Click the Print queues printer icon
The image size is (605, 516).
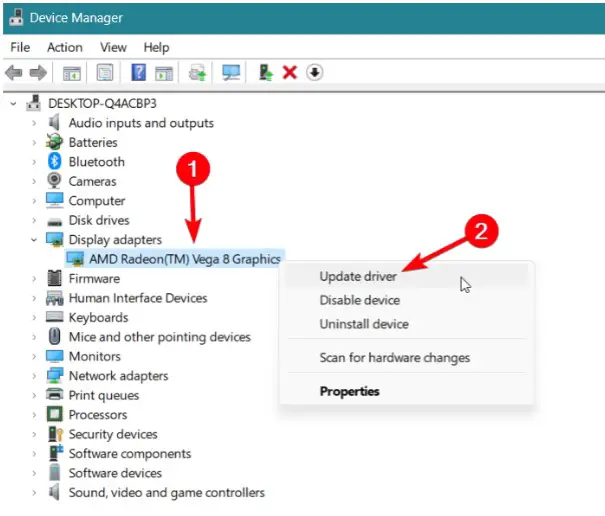tap(54, 394)
